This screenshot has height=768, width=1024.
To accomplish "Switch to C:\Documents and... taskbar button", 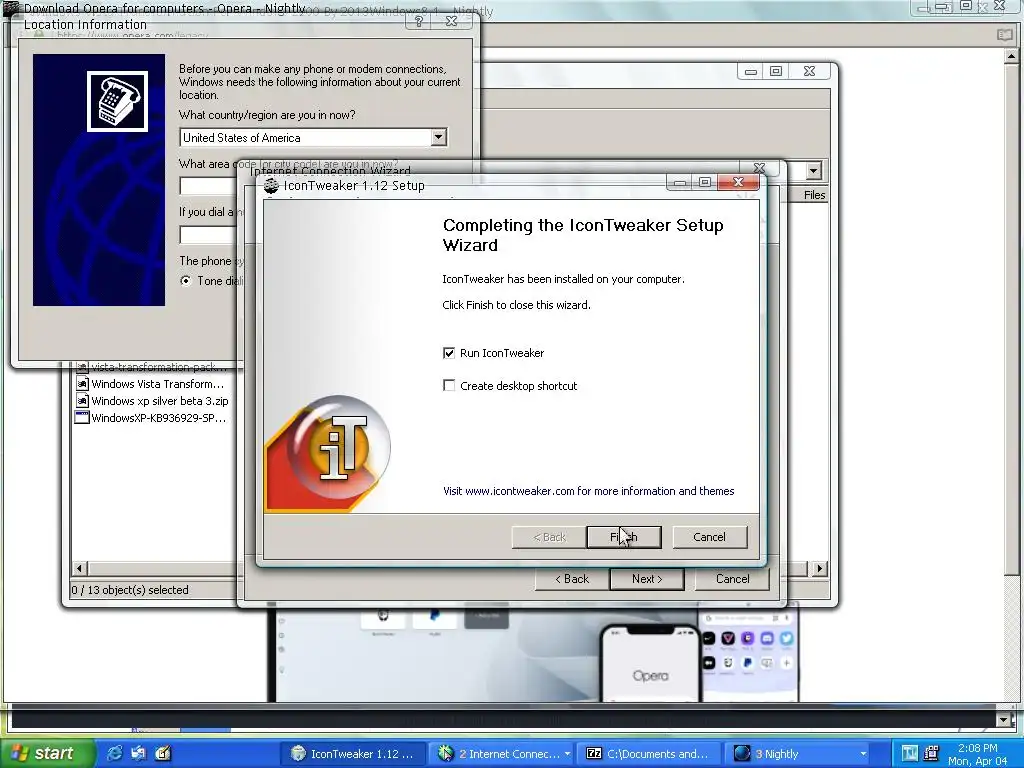I will 650,754.
